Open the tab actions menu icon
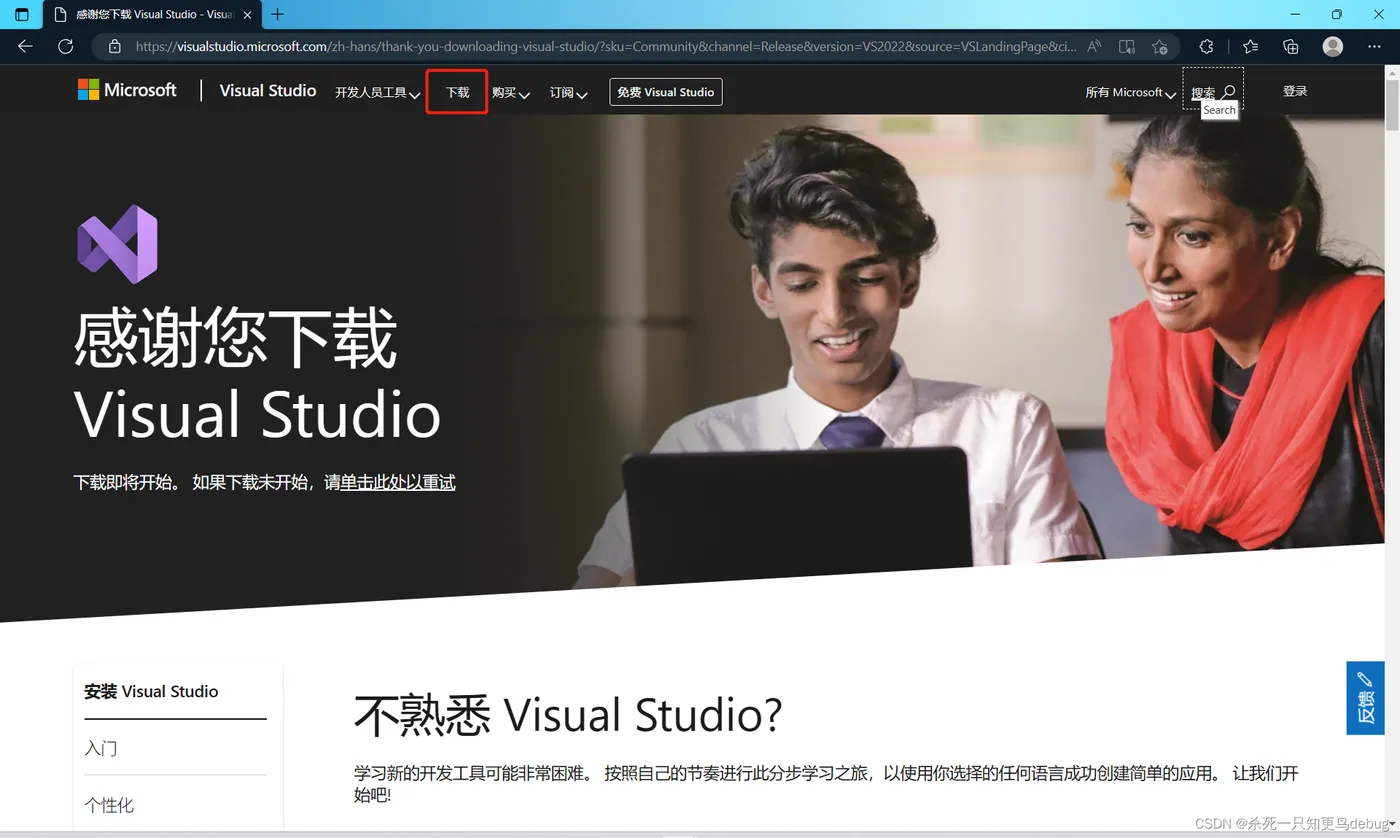This screenshot has height=838, width=1400. (x=21, y=15)
